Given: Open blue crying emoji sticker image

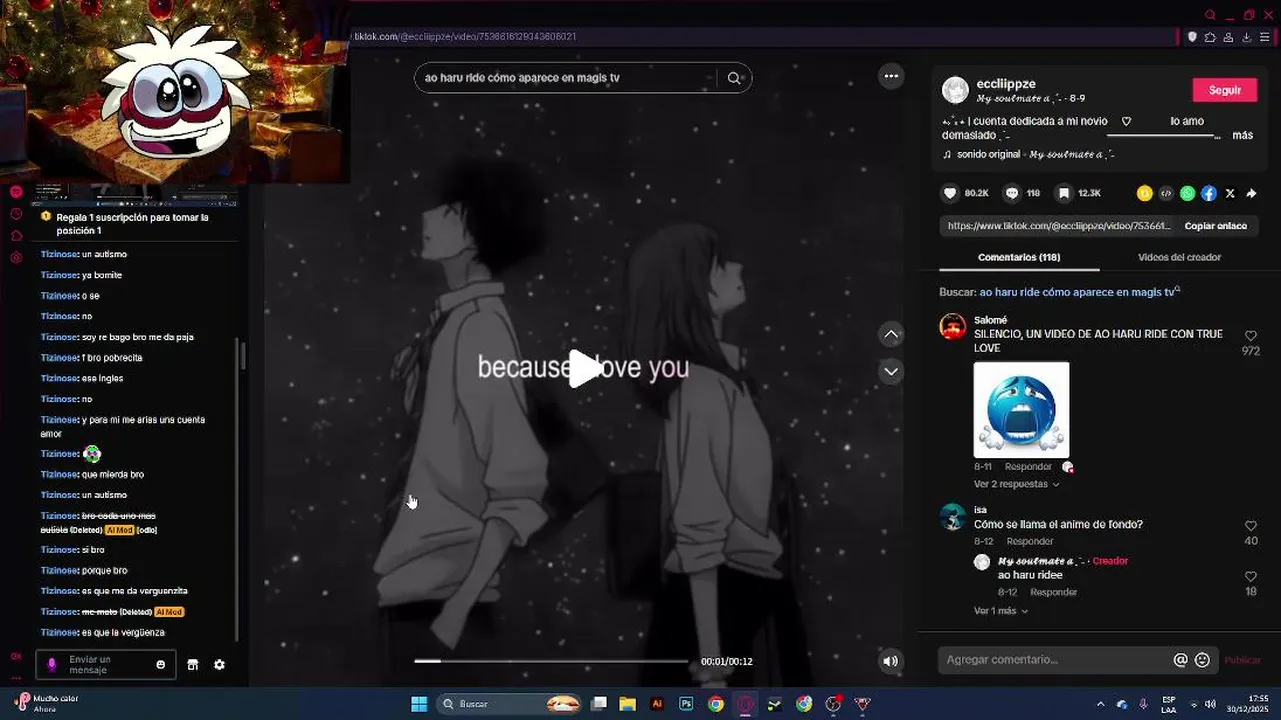Looking at the screenshot, I should [1021, 409].
